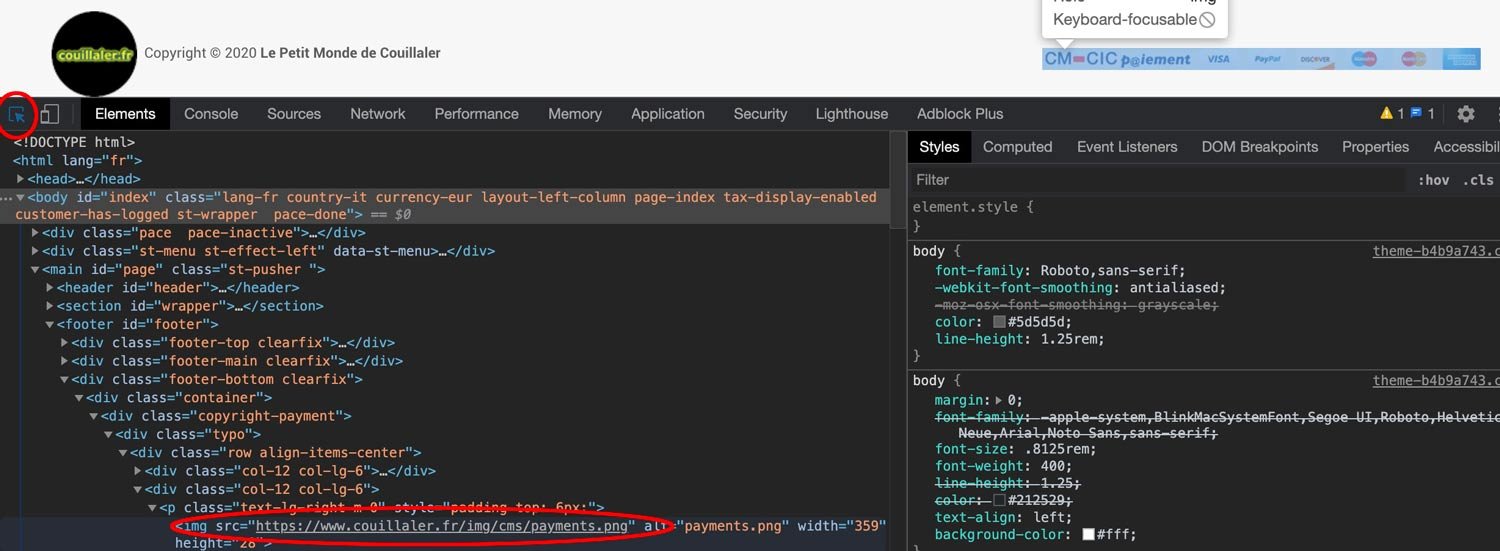
Task: Activate the inspect element picker icon
Action: click(17, 114)
